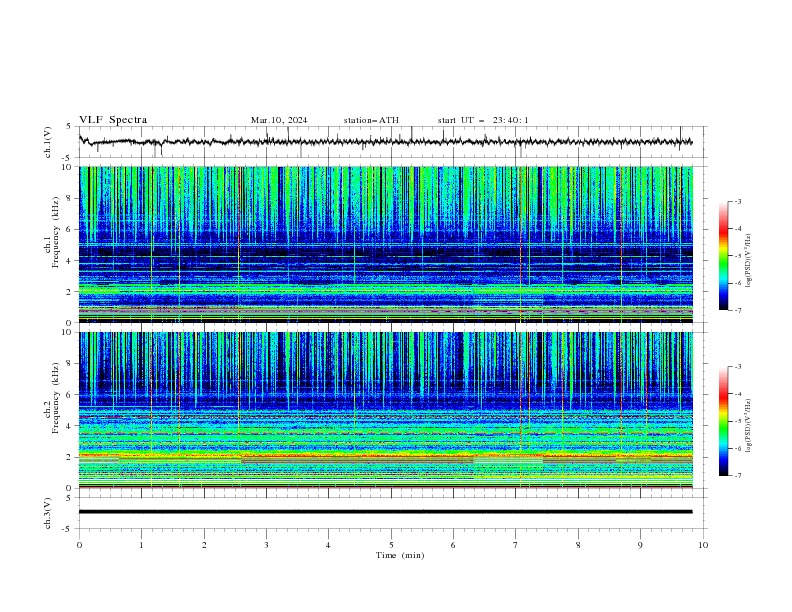Select the "Mar.10, 2024" date text
Viewport: 792px width, 612px height.
tap(279, 120)
